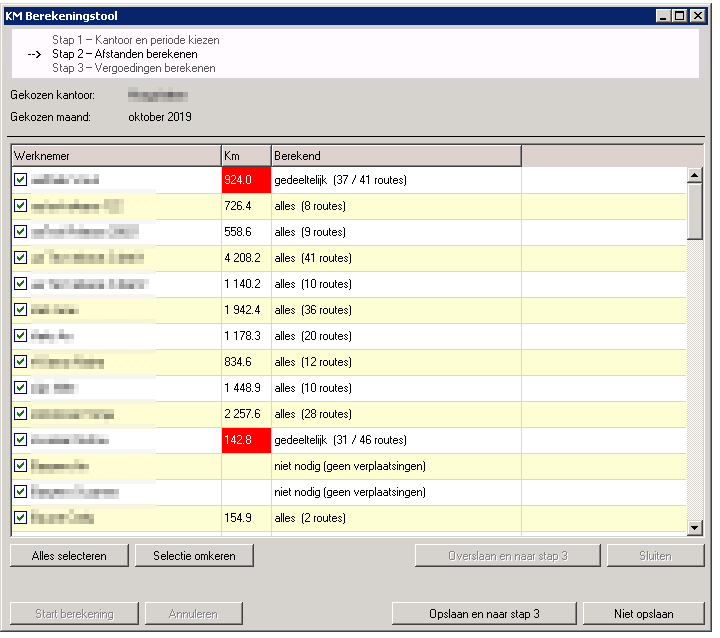The width and height of the screenshot is (720, 638).
Task: Click the 'oktober 2019' month value
Action: point(160,117)
